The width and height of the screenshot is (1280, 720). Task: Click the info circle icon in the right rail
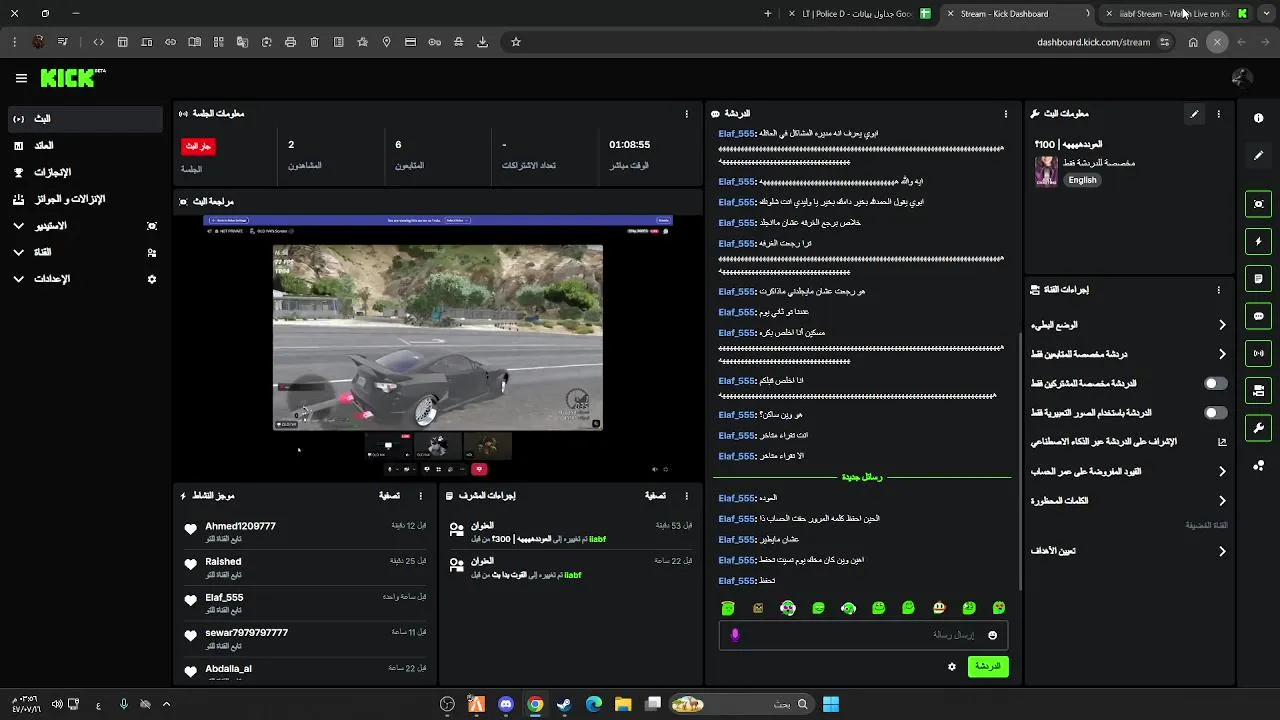click(x=1258, y=118)
